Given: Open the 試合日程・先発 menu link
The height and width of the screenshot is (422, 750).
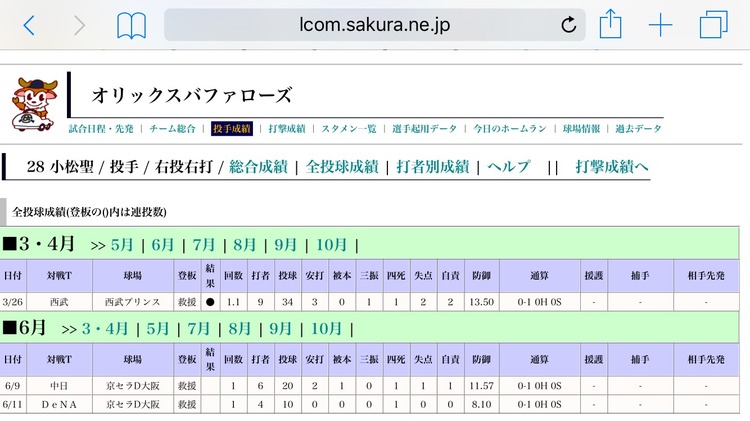Looking at the screenshot, I should coord(101,129).
